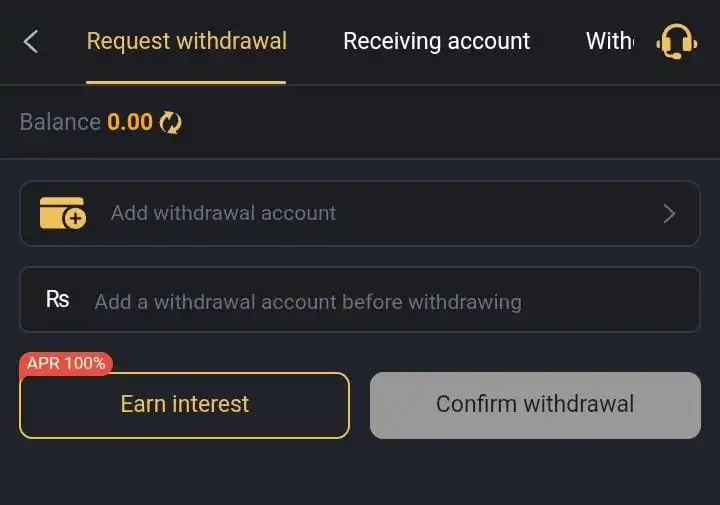Refresh the balance with the reload icon
720x505 pixels.
click(171, 123)
